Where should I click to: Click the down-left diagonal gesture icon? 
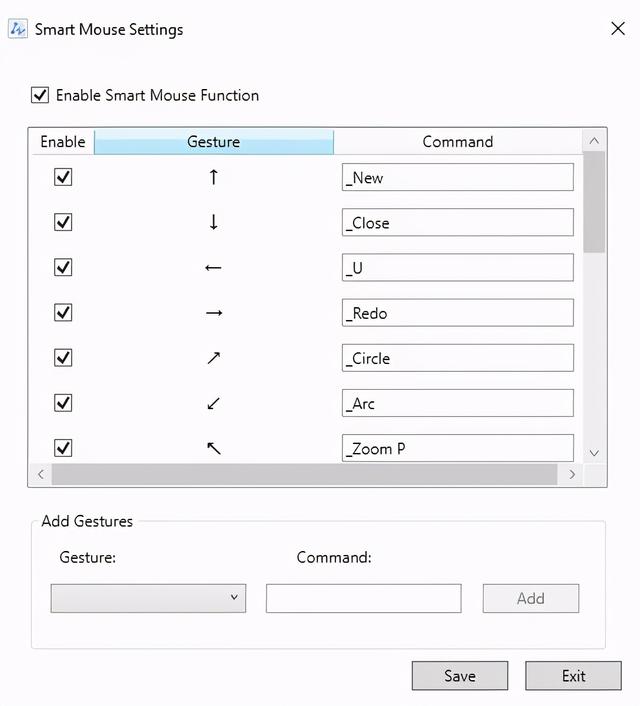pos(213,404)
